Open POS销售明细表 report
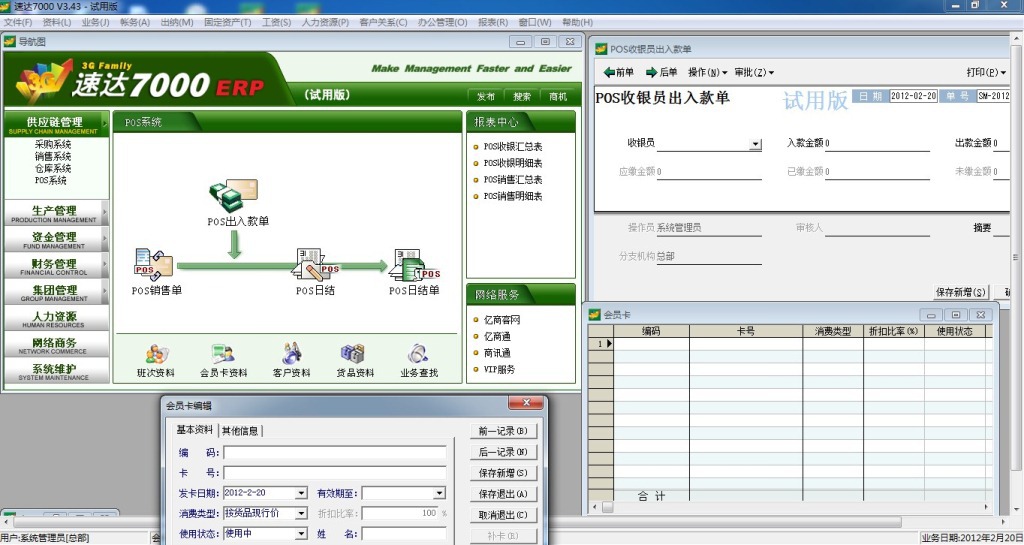This screenshot has width=1024, height=545. [x=513, y=196]
